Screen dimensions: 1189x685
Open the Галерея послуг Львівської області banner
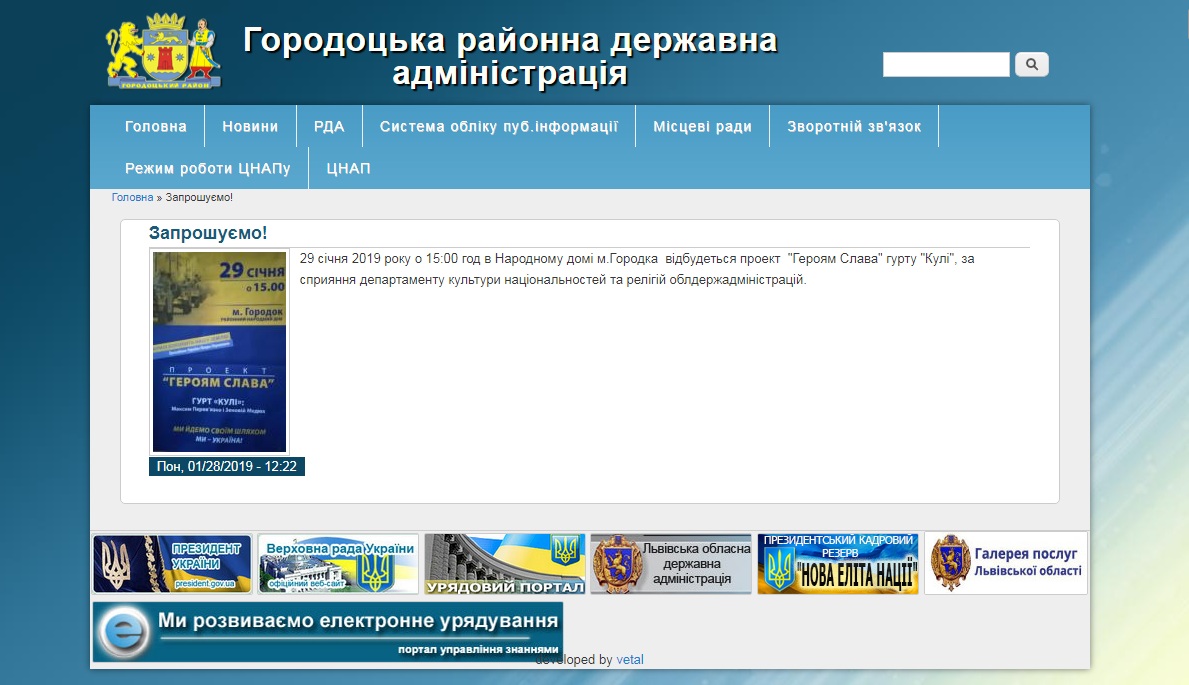(1005, 563)
